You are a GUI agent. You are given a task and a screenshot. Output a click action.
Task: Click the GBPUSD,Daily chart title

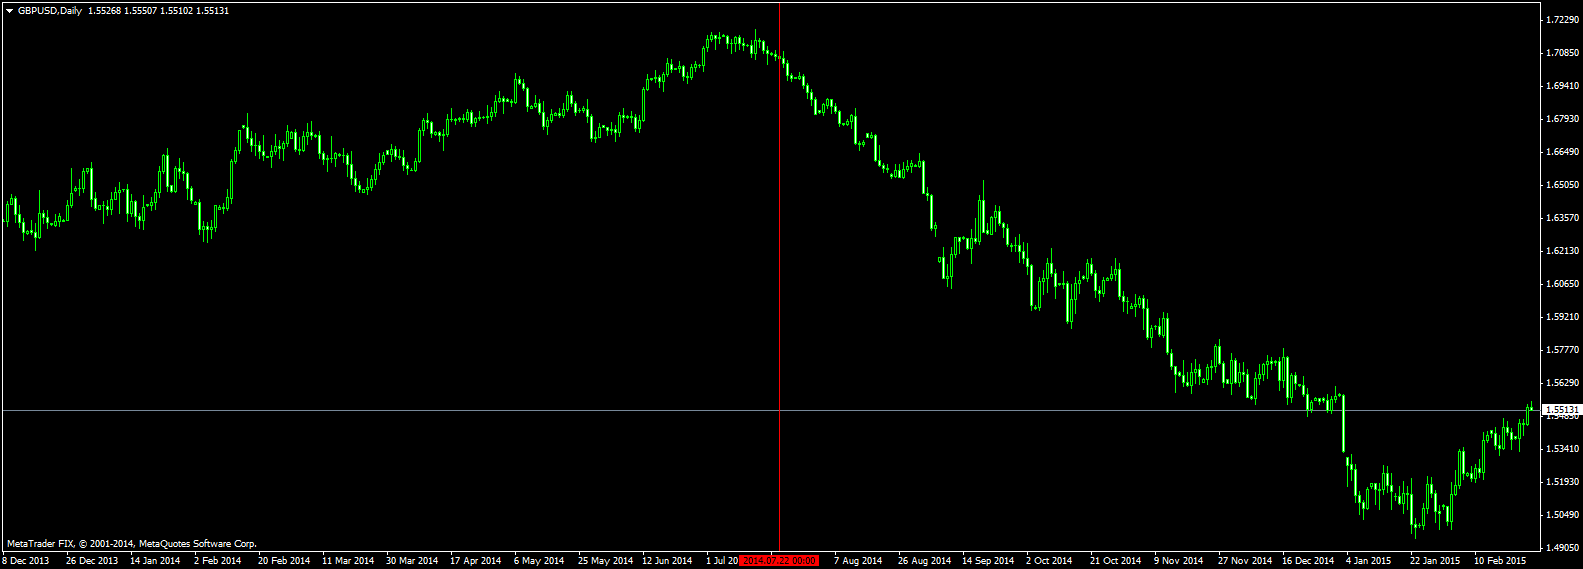[x=50, y=10]
